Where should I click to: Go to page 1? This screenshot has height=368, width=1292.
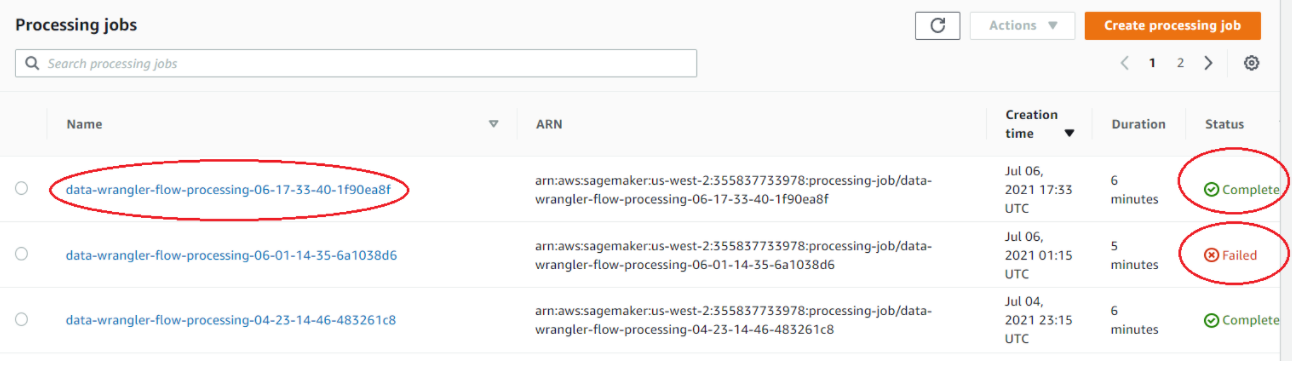coord(1152,63)
